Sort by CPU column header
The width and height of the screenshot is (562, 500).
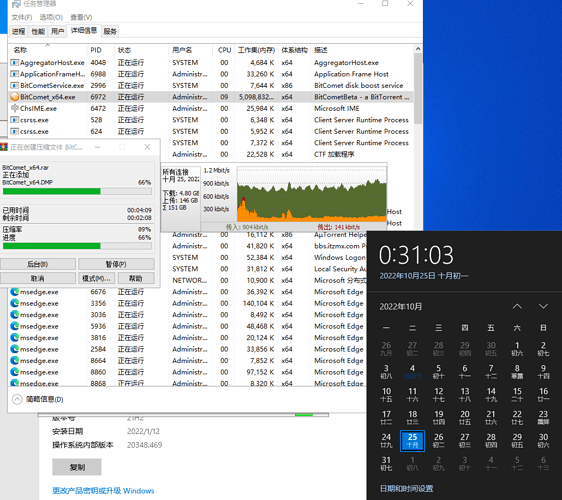[x=224, y=50]
